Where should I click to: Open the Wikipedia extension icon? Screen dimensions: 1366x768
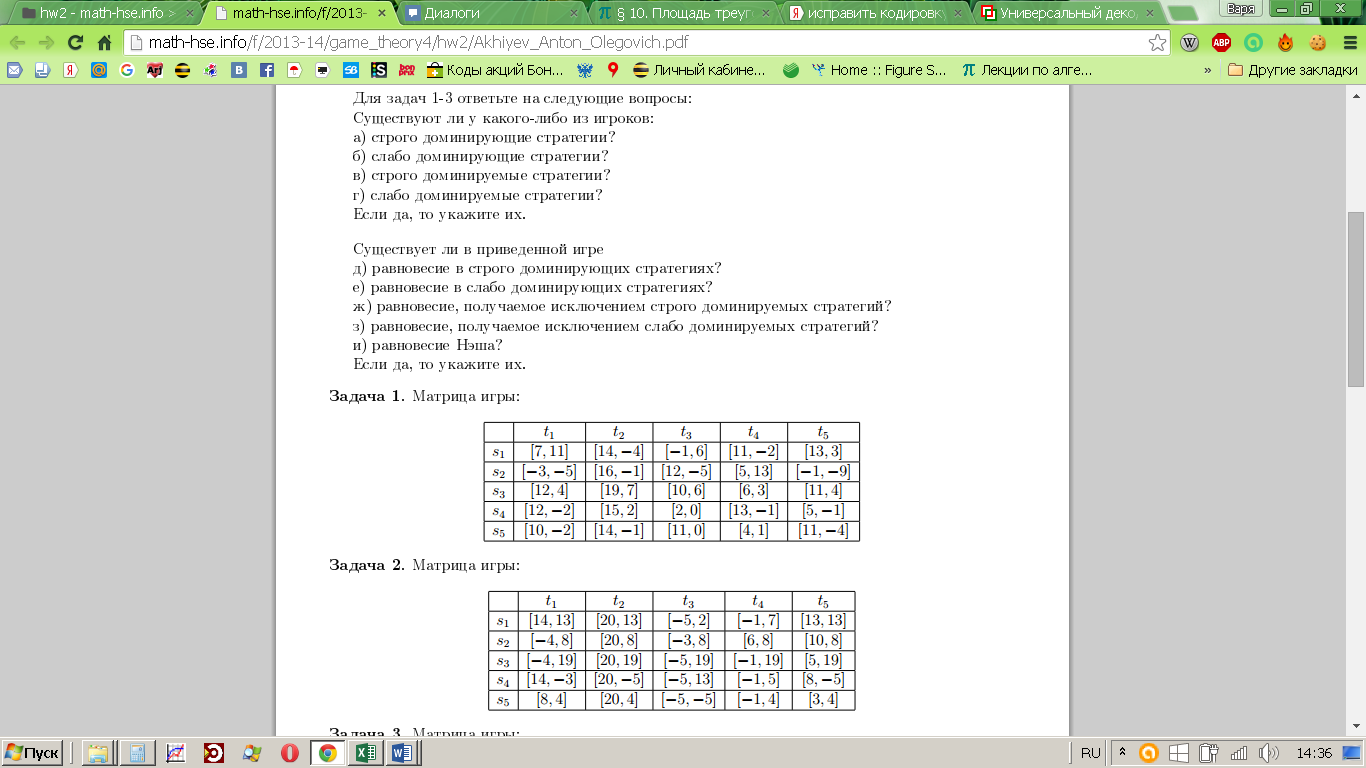coord(1190,43)
